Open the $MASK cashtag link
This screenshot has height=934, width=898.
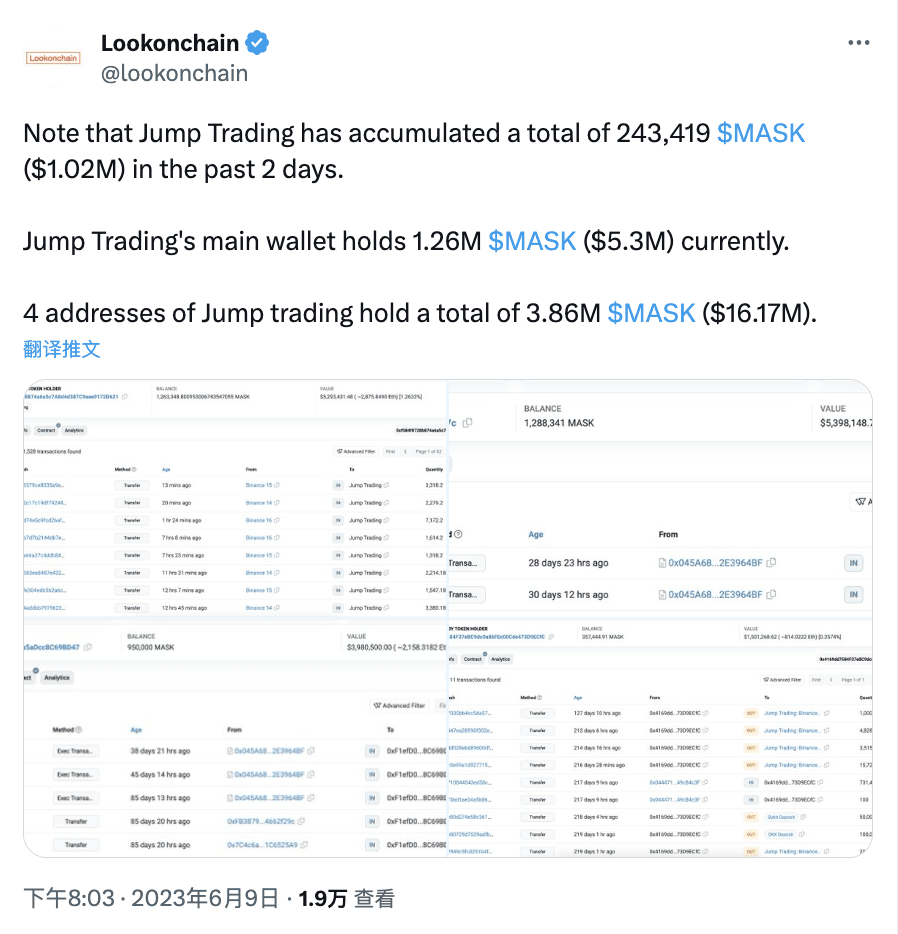[761, 132]
